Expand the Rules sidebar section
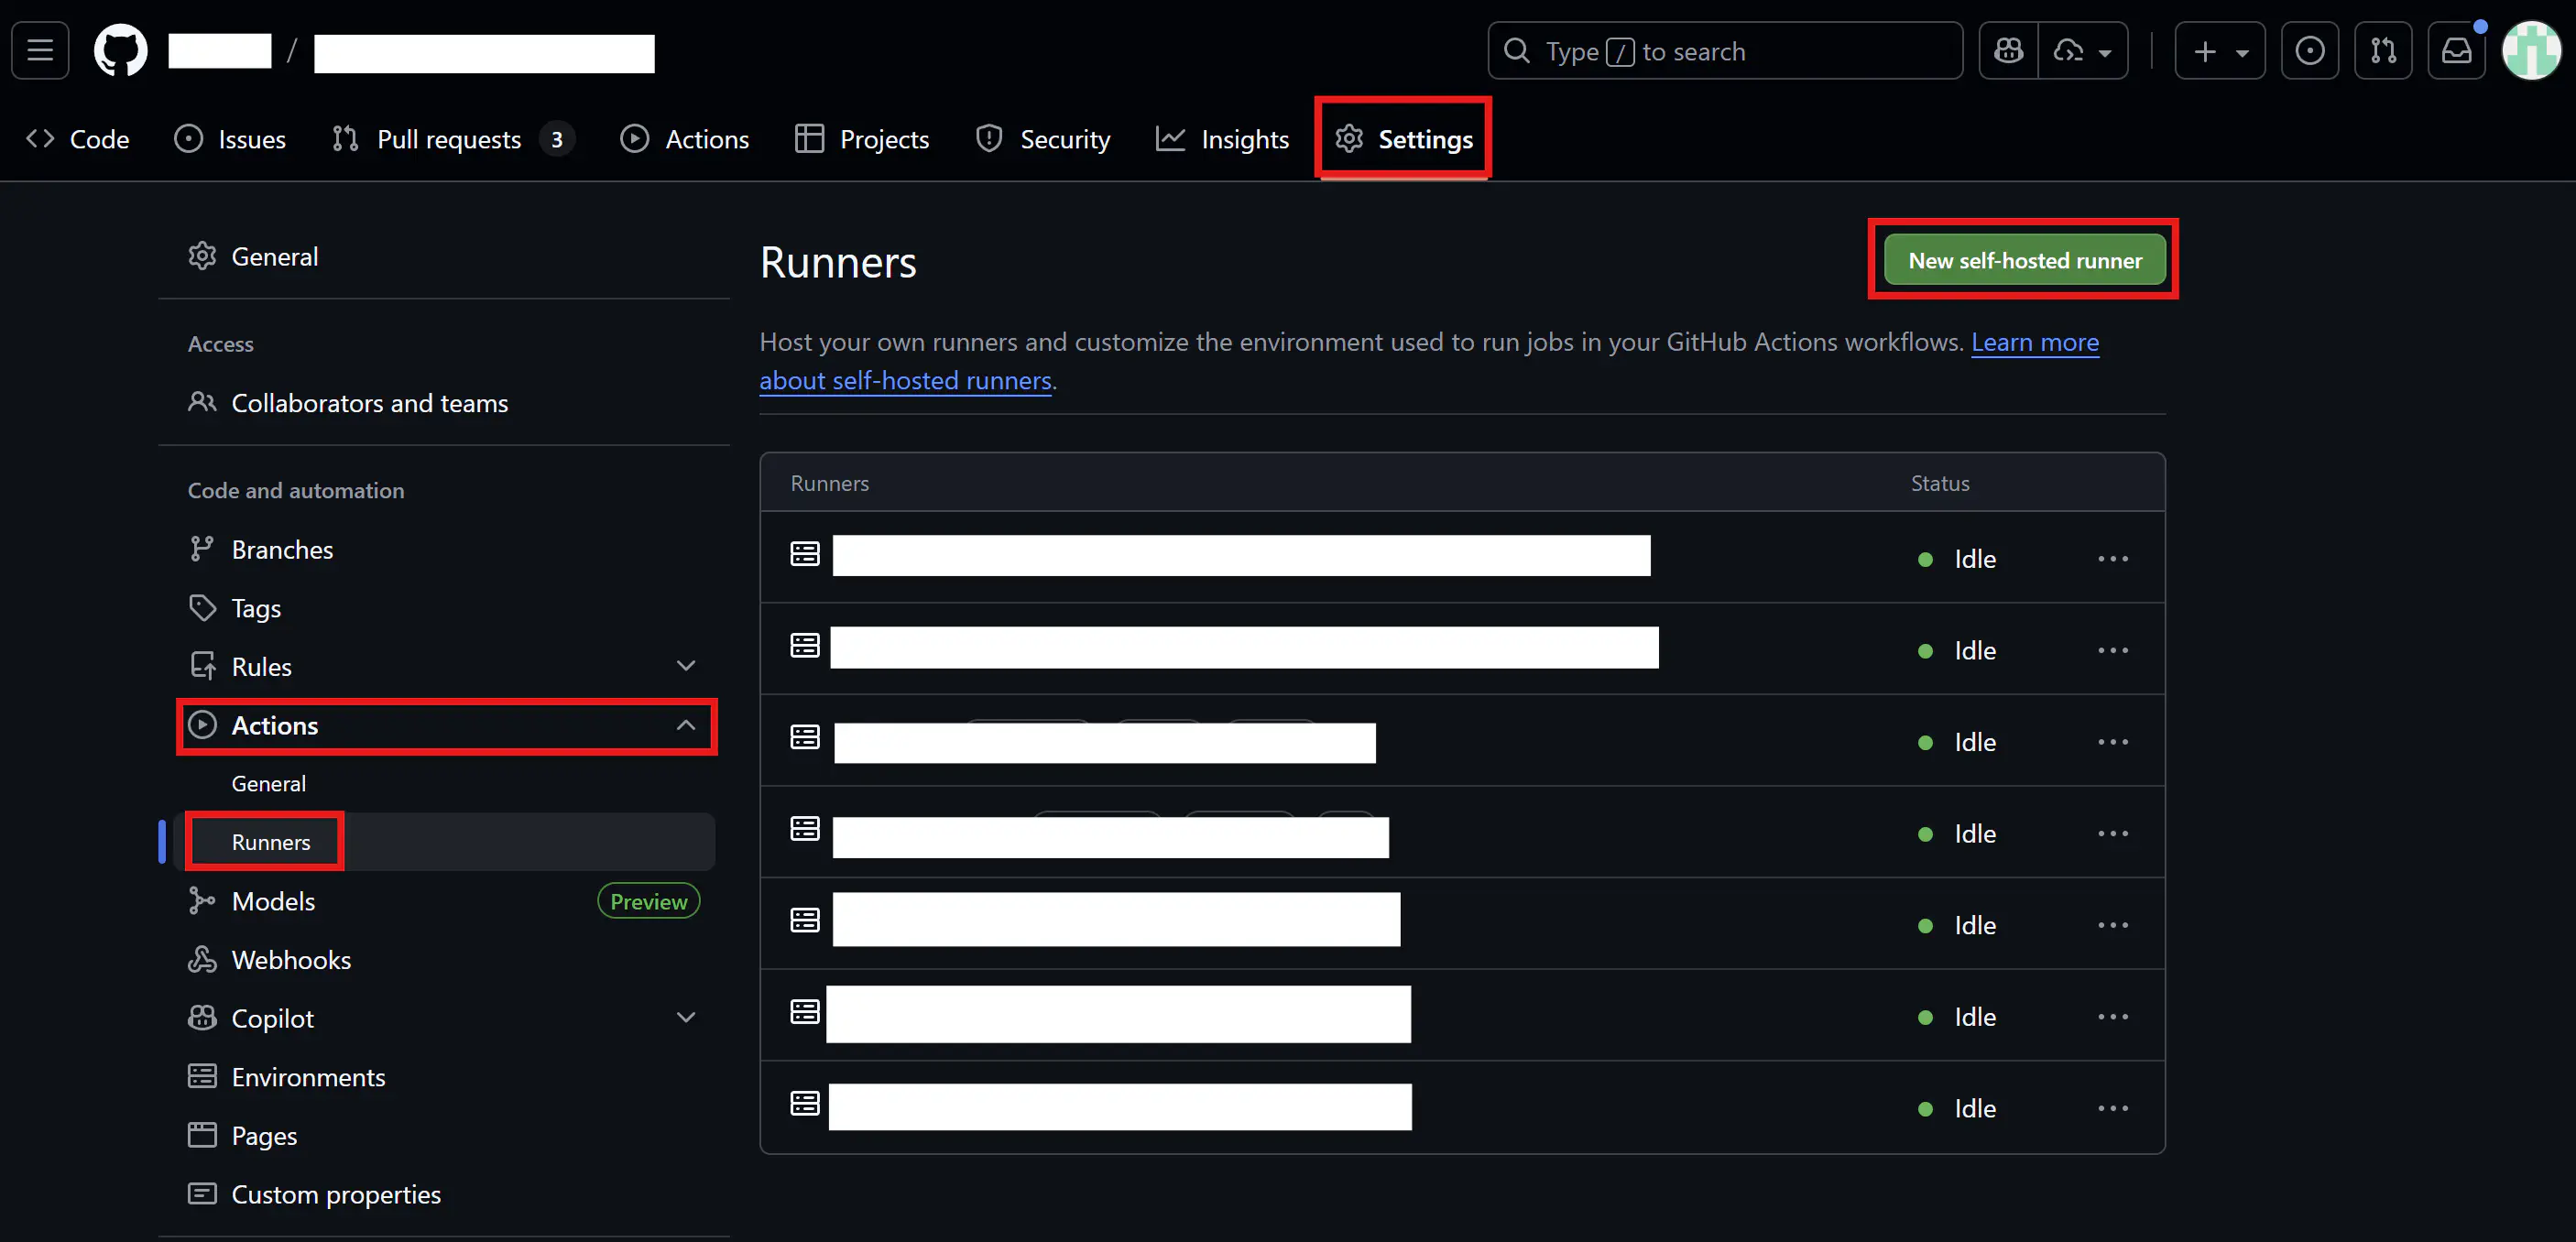This screenshot has width=2576, height=1242. (x=686, y=664)
